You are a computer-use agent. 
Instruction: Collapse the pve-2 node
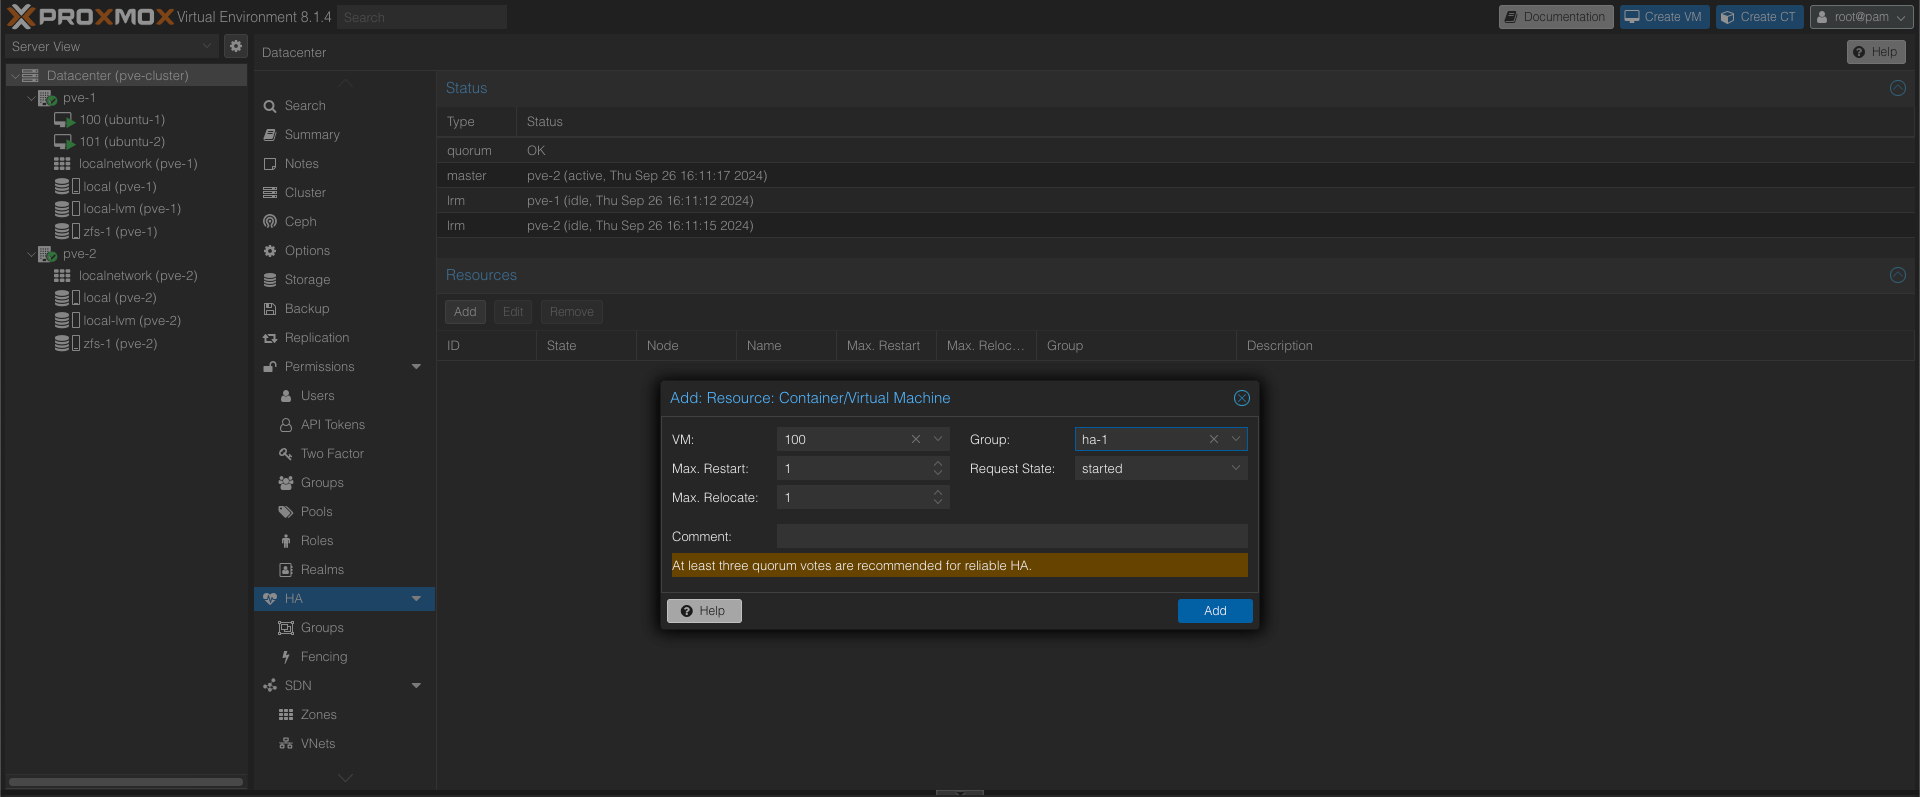coord(30,254)
